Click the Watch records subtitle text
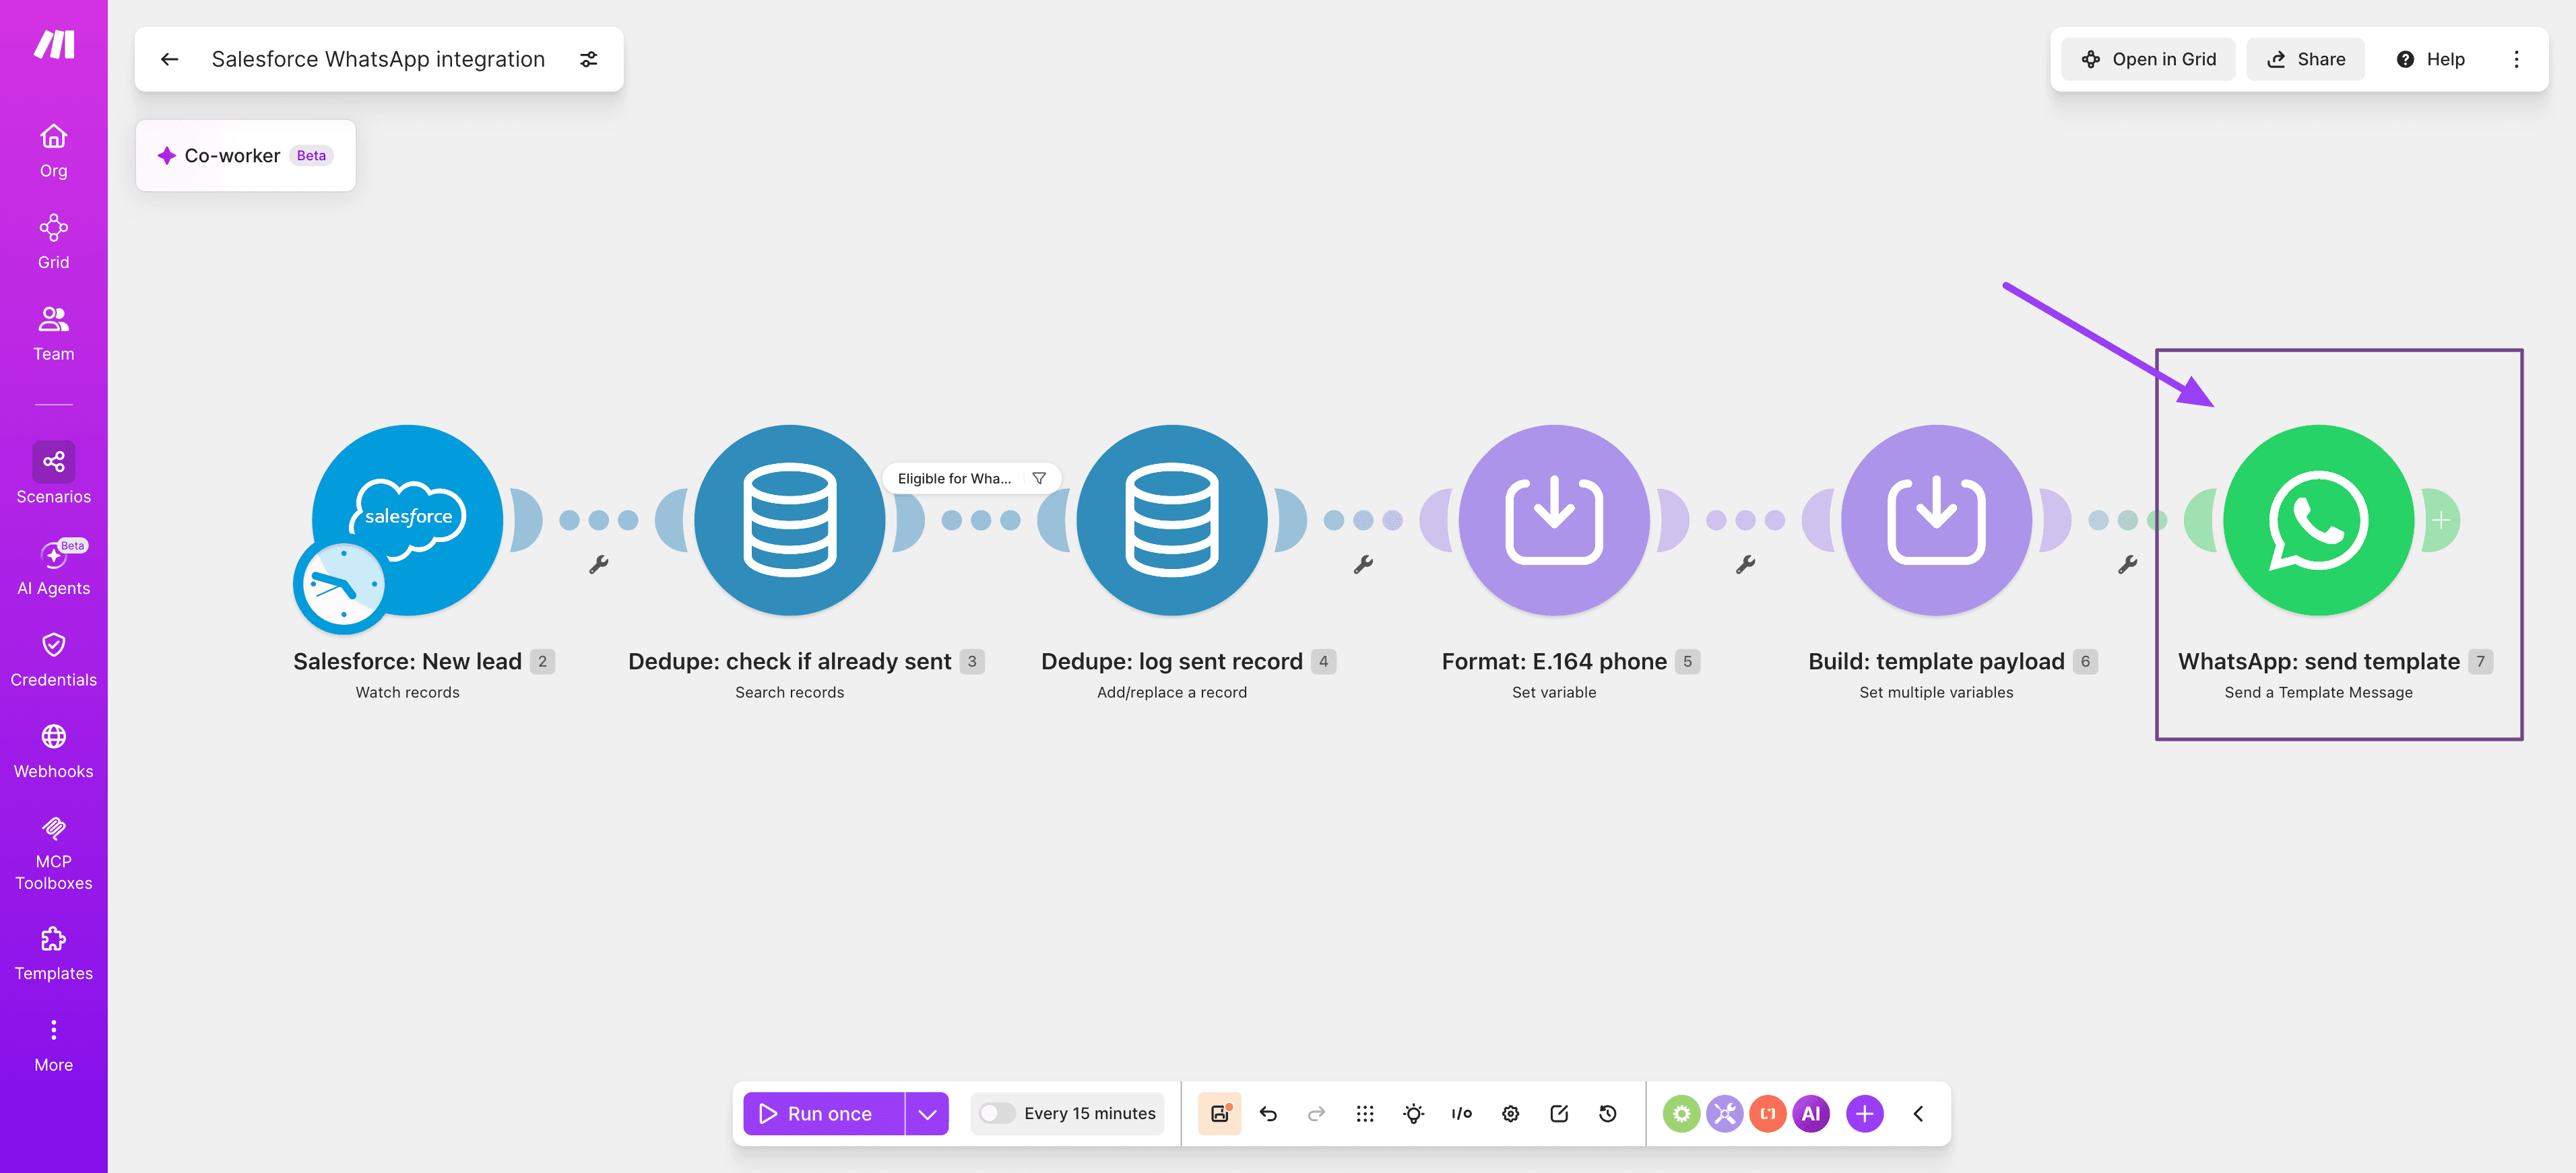The image size is (2576, 1173). [408, 692]
